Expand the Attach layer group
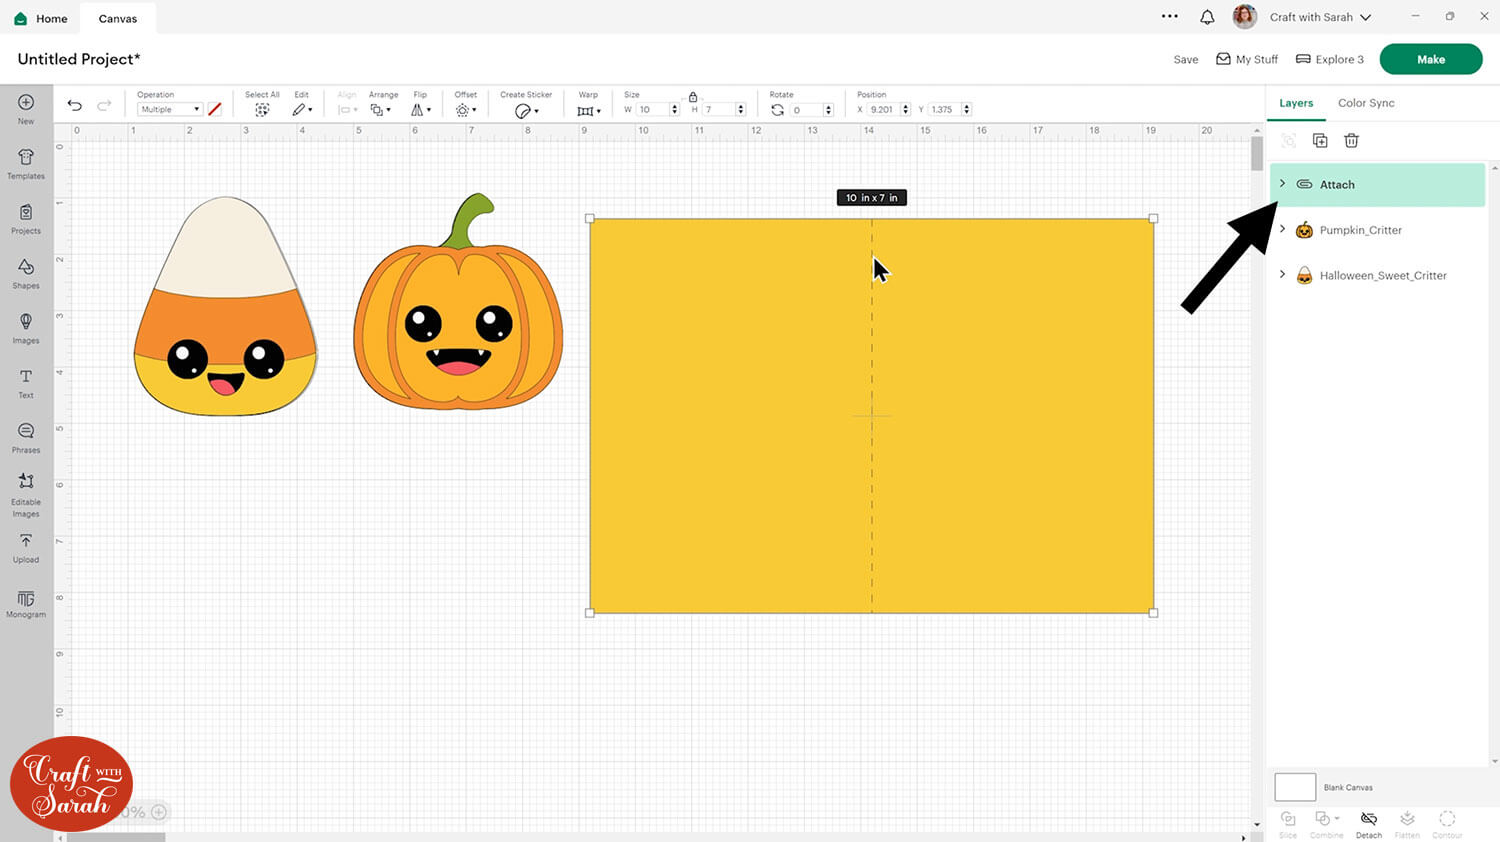The width and height of the screenshot is (1500, 842). 1282,184
